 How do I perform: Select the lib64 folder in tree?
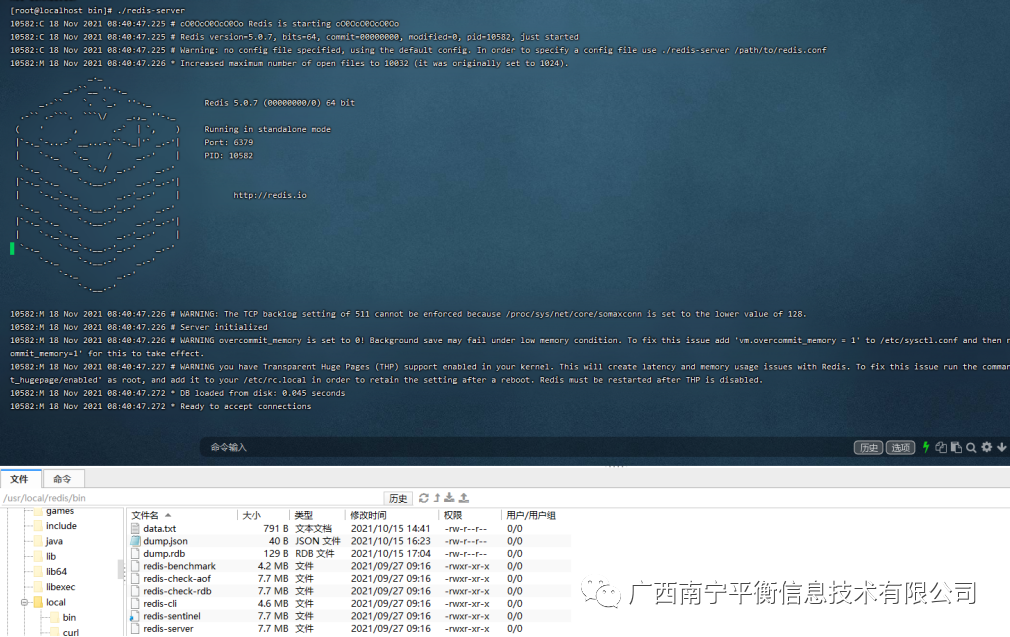coord(56,571)
